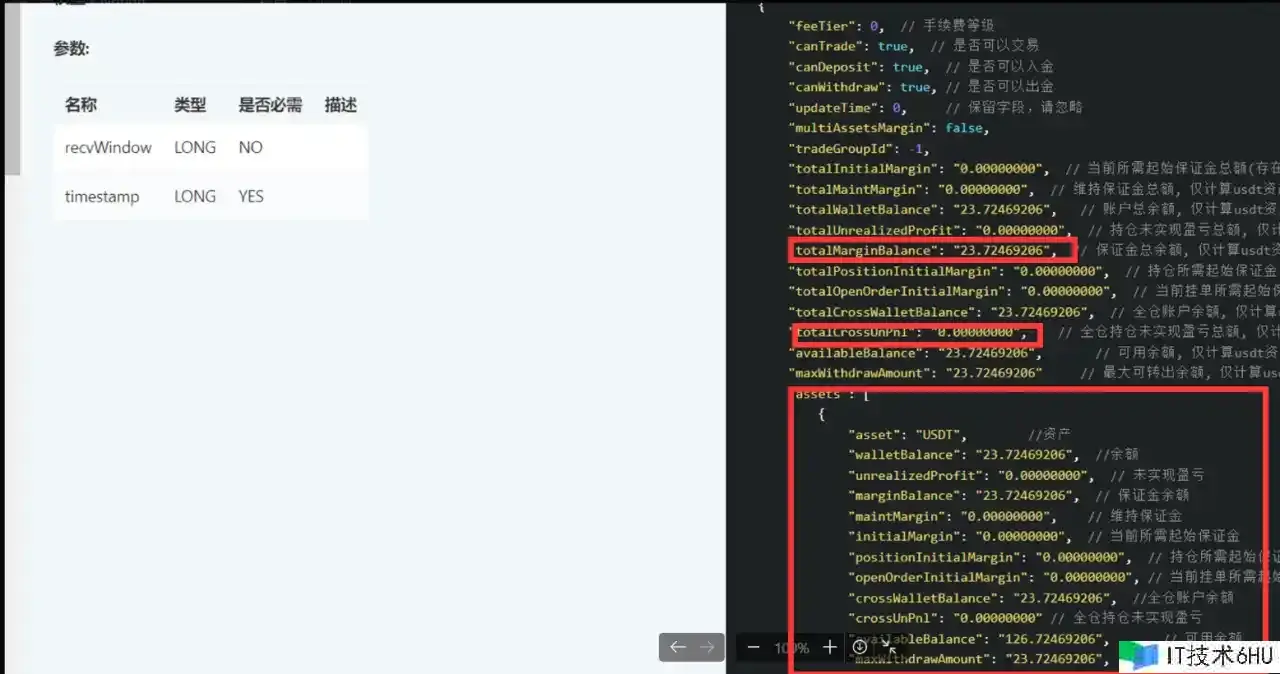
Task: Click the 描述 column header
Action: click(341, 105)
